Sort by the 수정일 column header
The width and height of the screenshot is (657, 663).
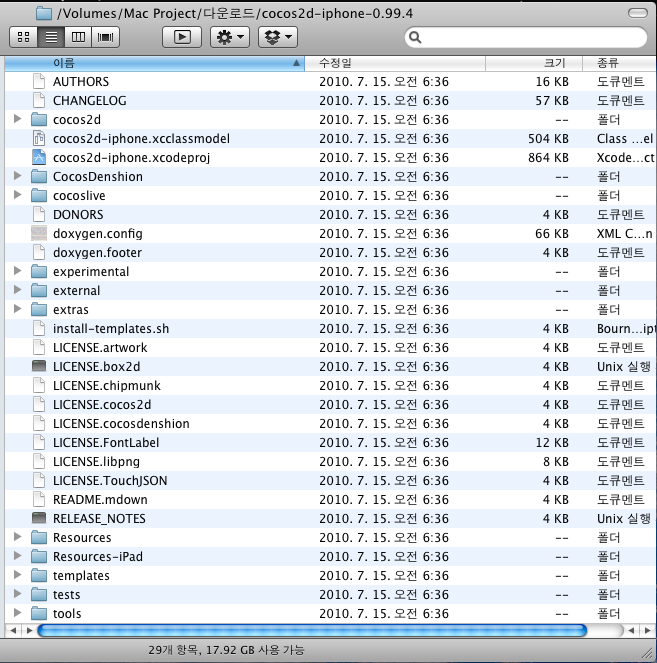click(x=395, y=63)
